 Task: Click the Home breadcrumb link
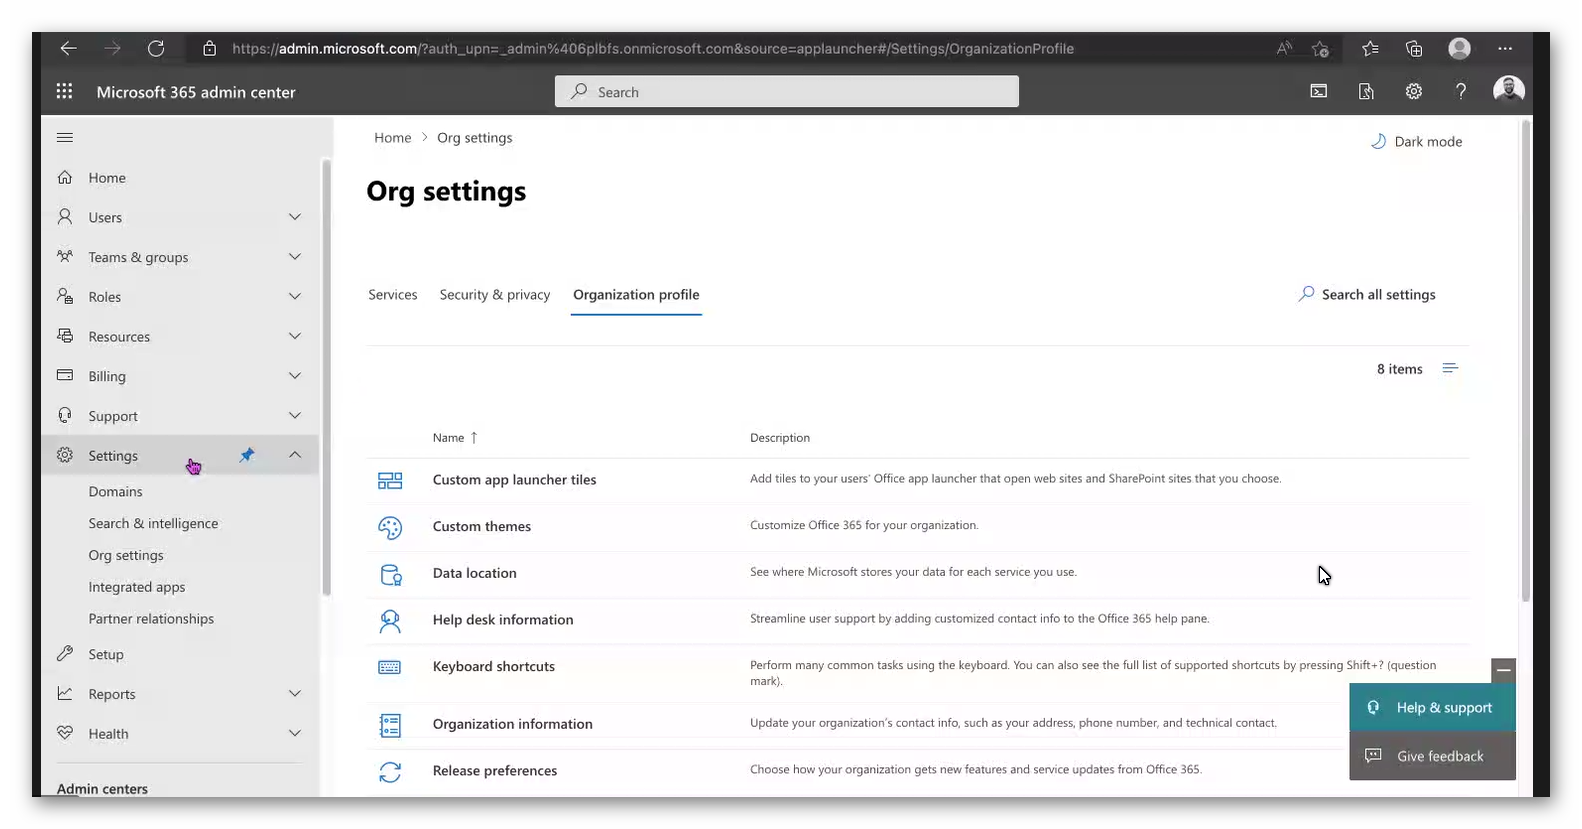click(x=393, y=138)
